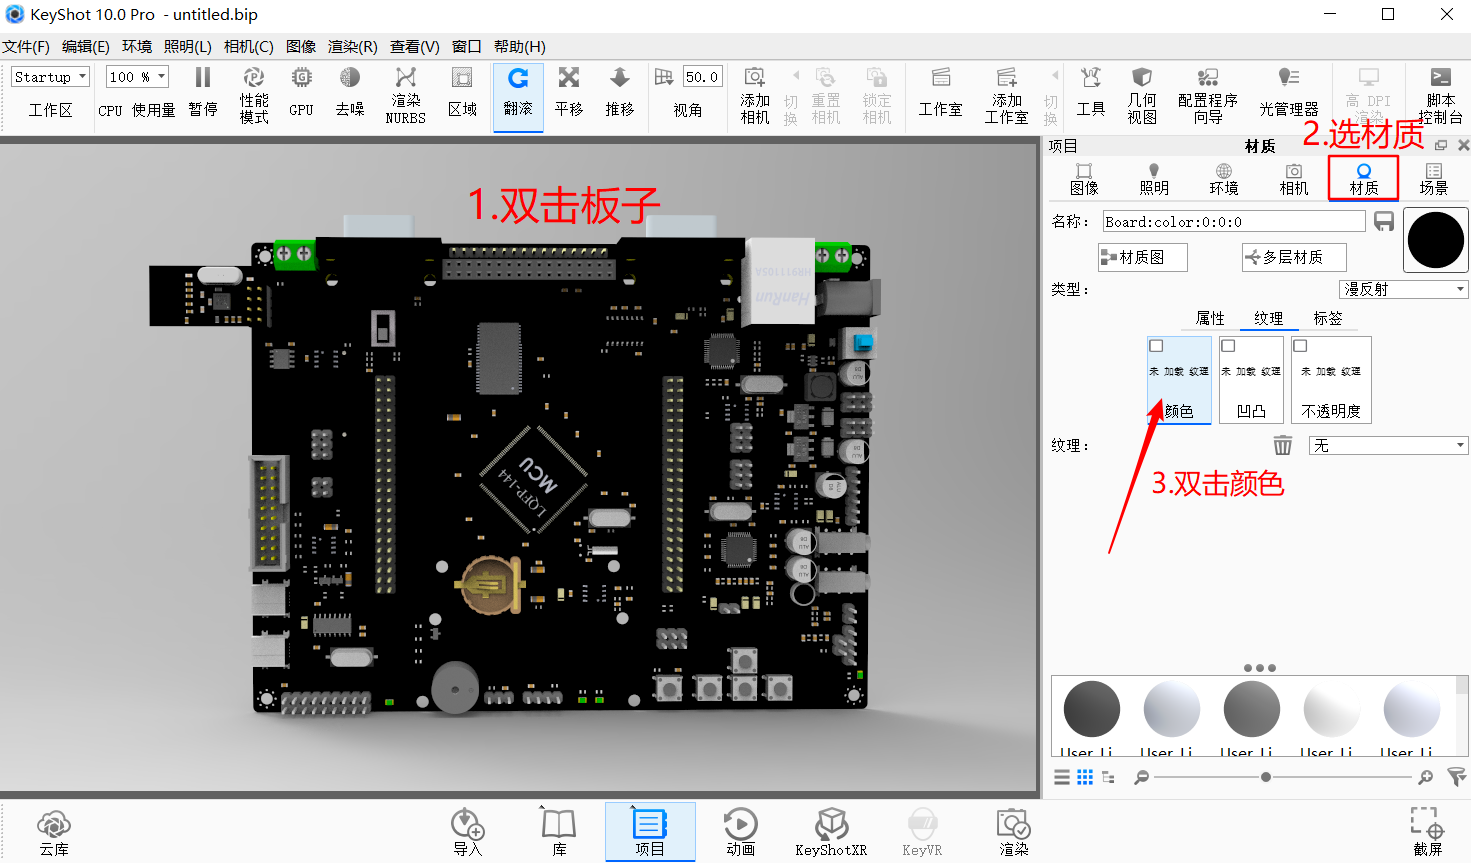Open 纹理 无 texture dropdown
Viewport: 1471px width, 863px height.
point(1388,445)
